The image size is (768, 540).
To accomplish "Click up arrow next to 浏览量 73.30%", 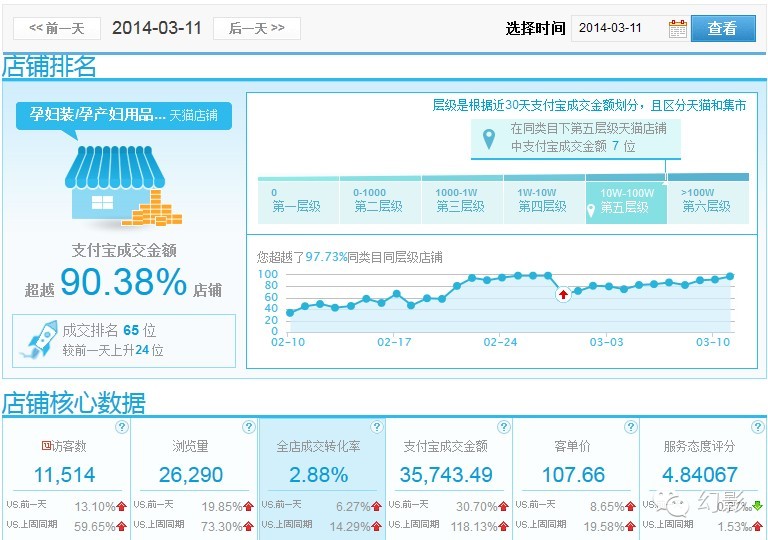I will click(x=248, y=526).
